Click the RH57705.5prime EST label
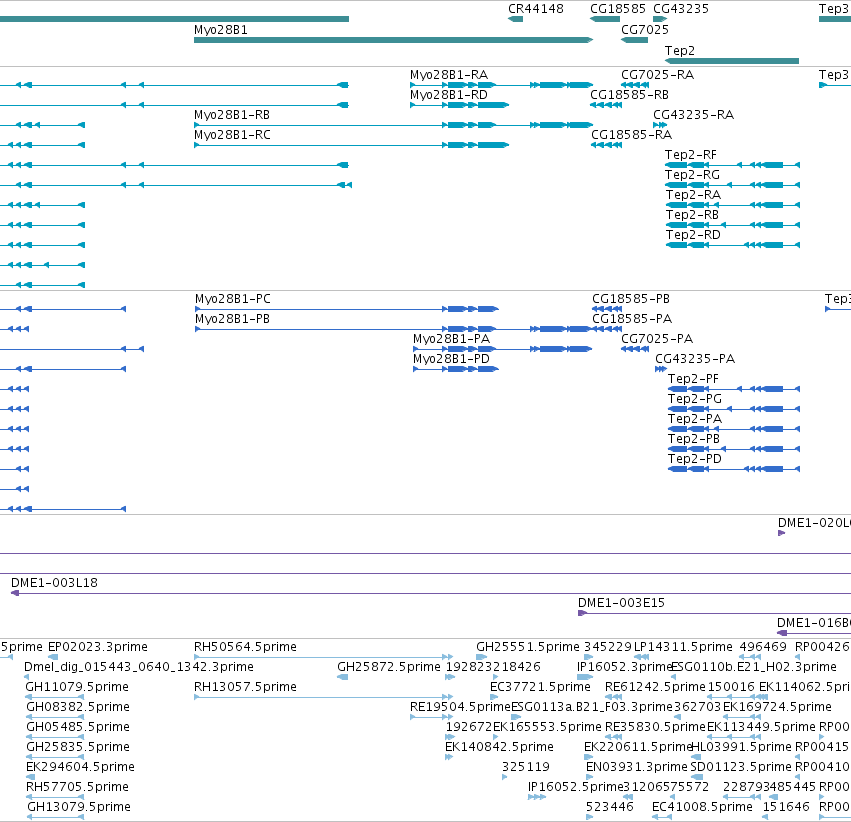Viewport: 851px width, 822px height. click(x=78, y=787)
